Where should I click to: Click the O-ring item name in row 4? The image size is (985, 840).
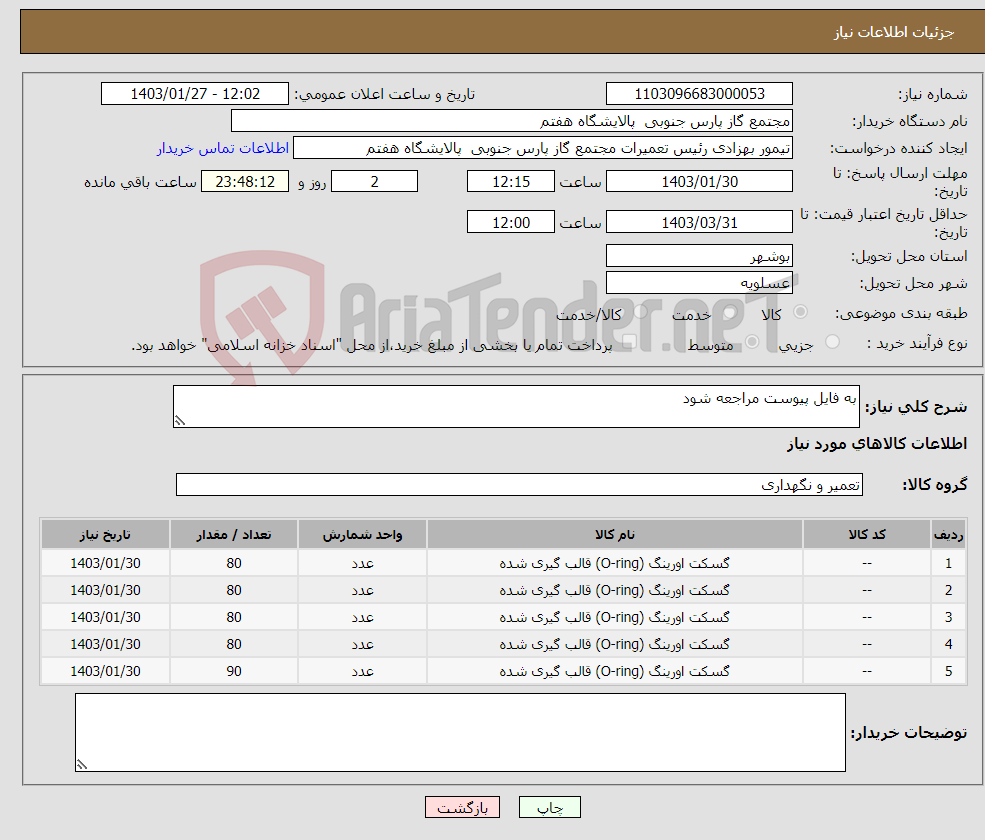tap(614, 645)
